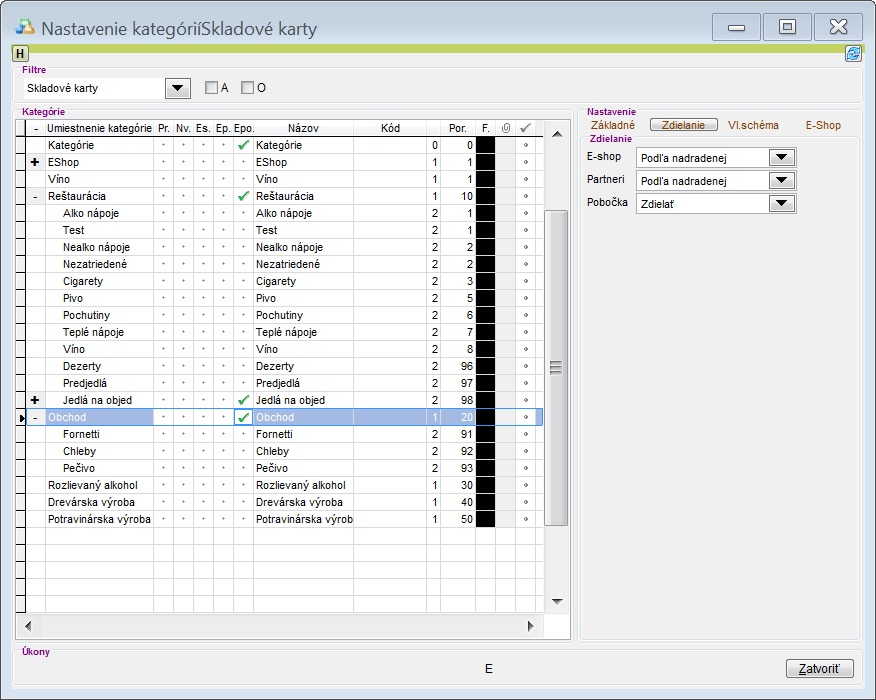Toggle the Epo. checkmark in the Obchod row
876x700 pixels.
[243, 417]
